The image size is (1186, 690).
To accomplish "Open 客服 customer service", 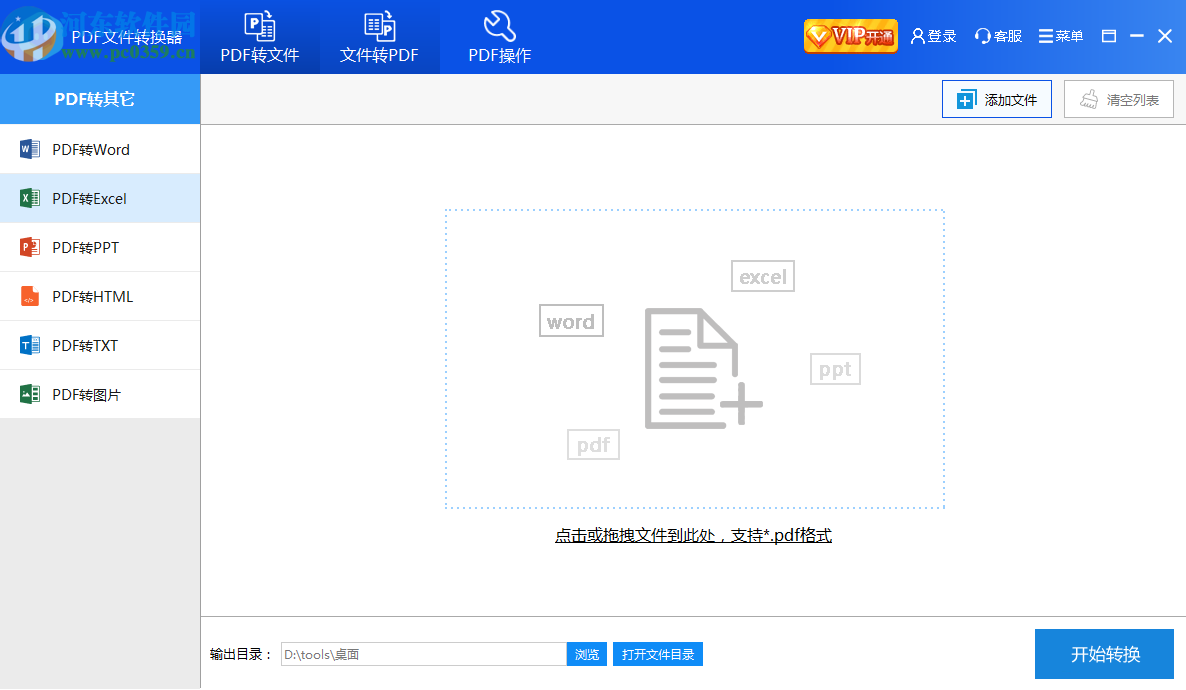I will [x=998, y=36].
